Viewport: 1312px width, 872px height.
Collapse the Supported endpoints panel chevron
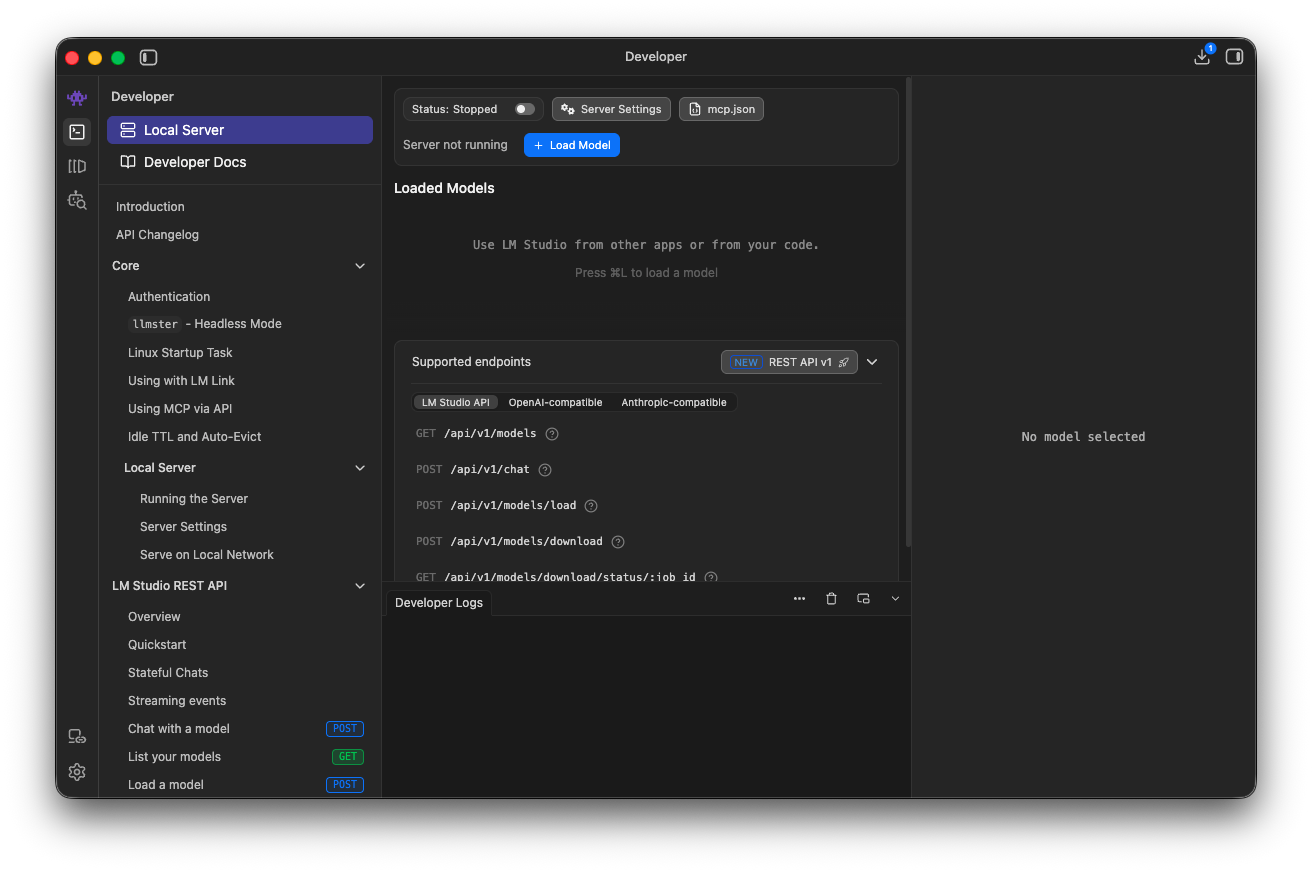point(872,362)
